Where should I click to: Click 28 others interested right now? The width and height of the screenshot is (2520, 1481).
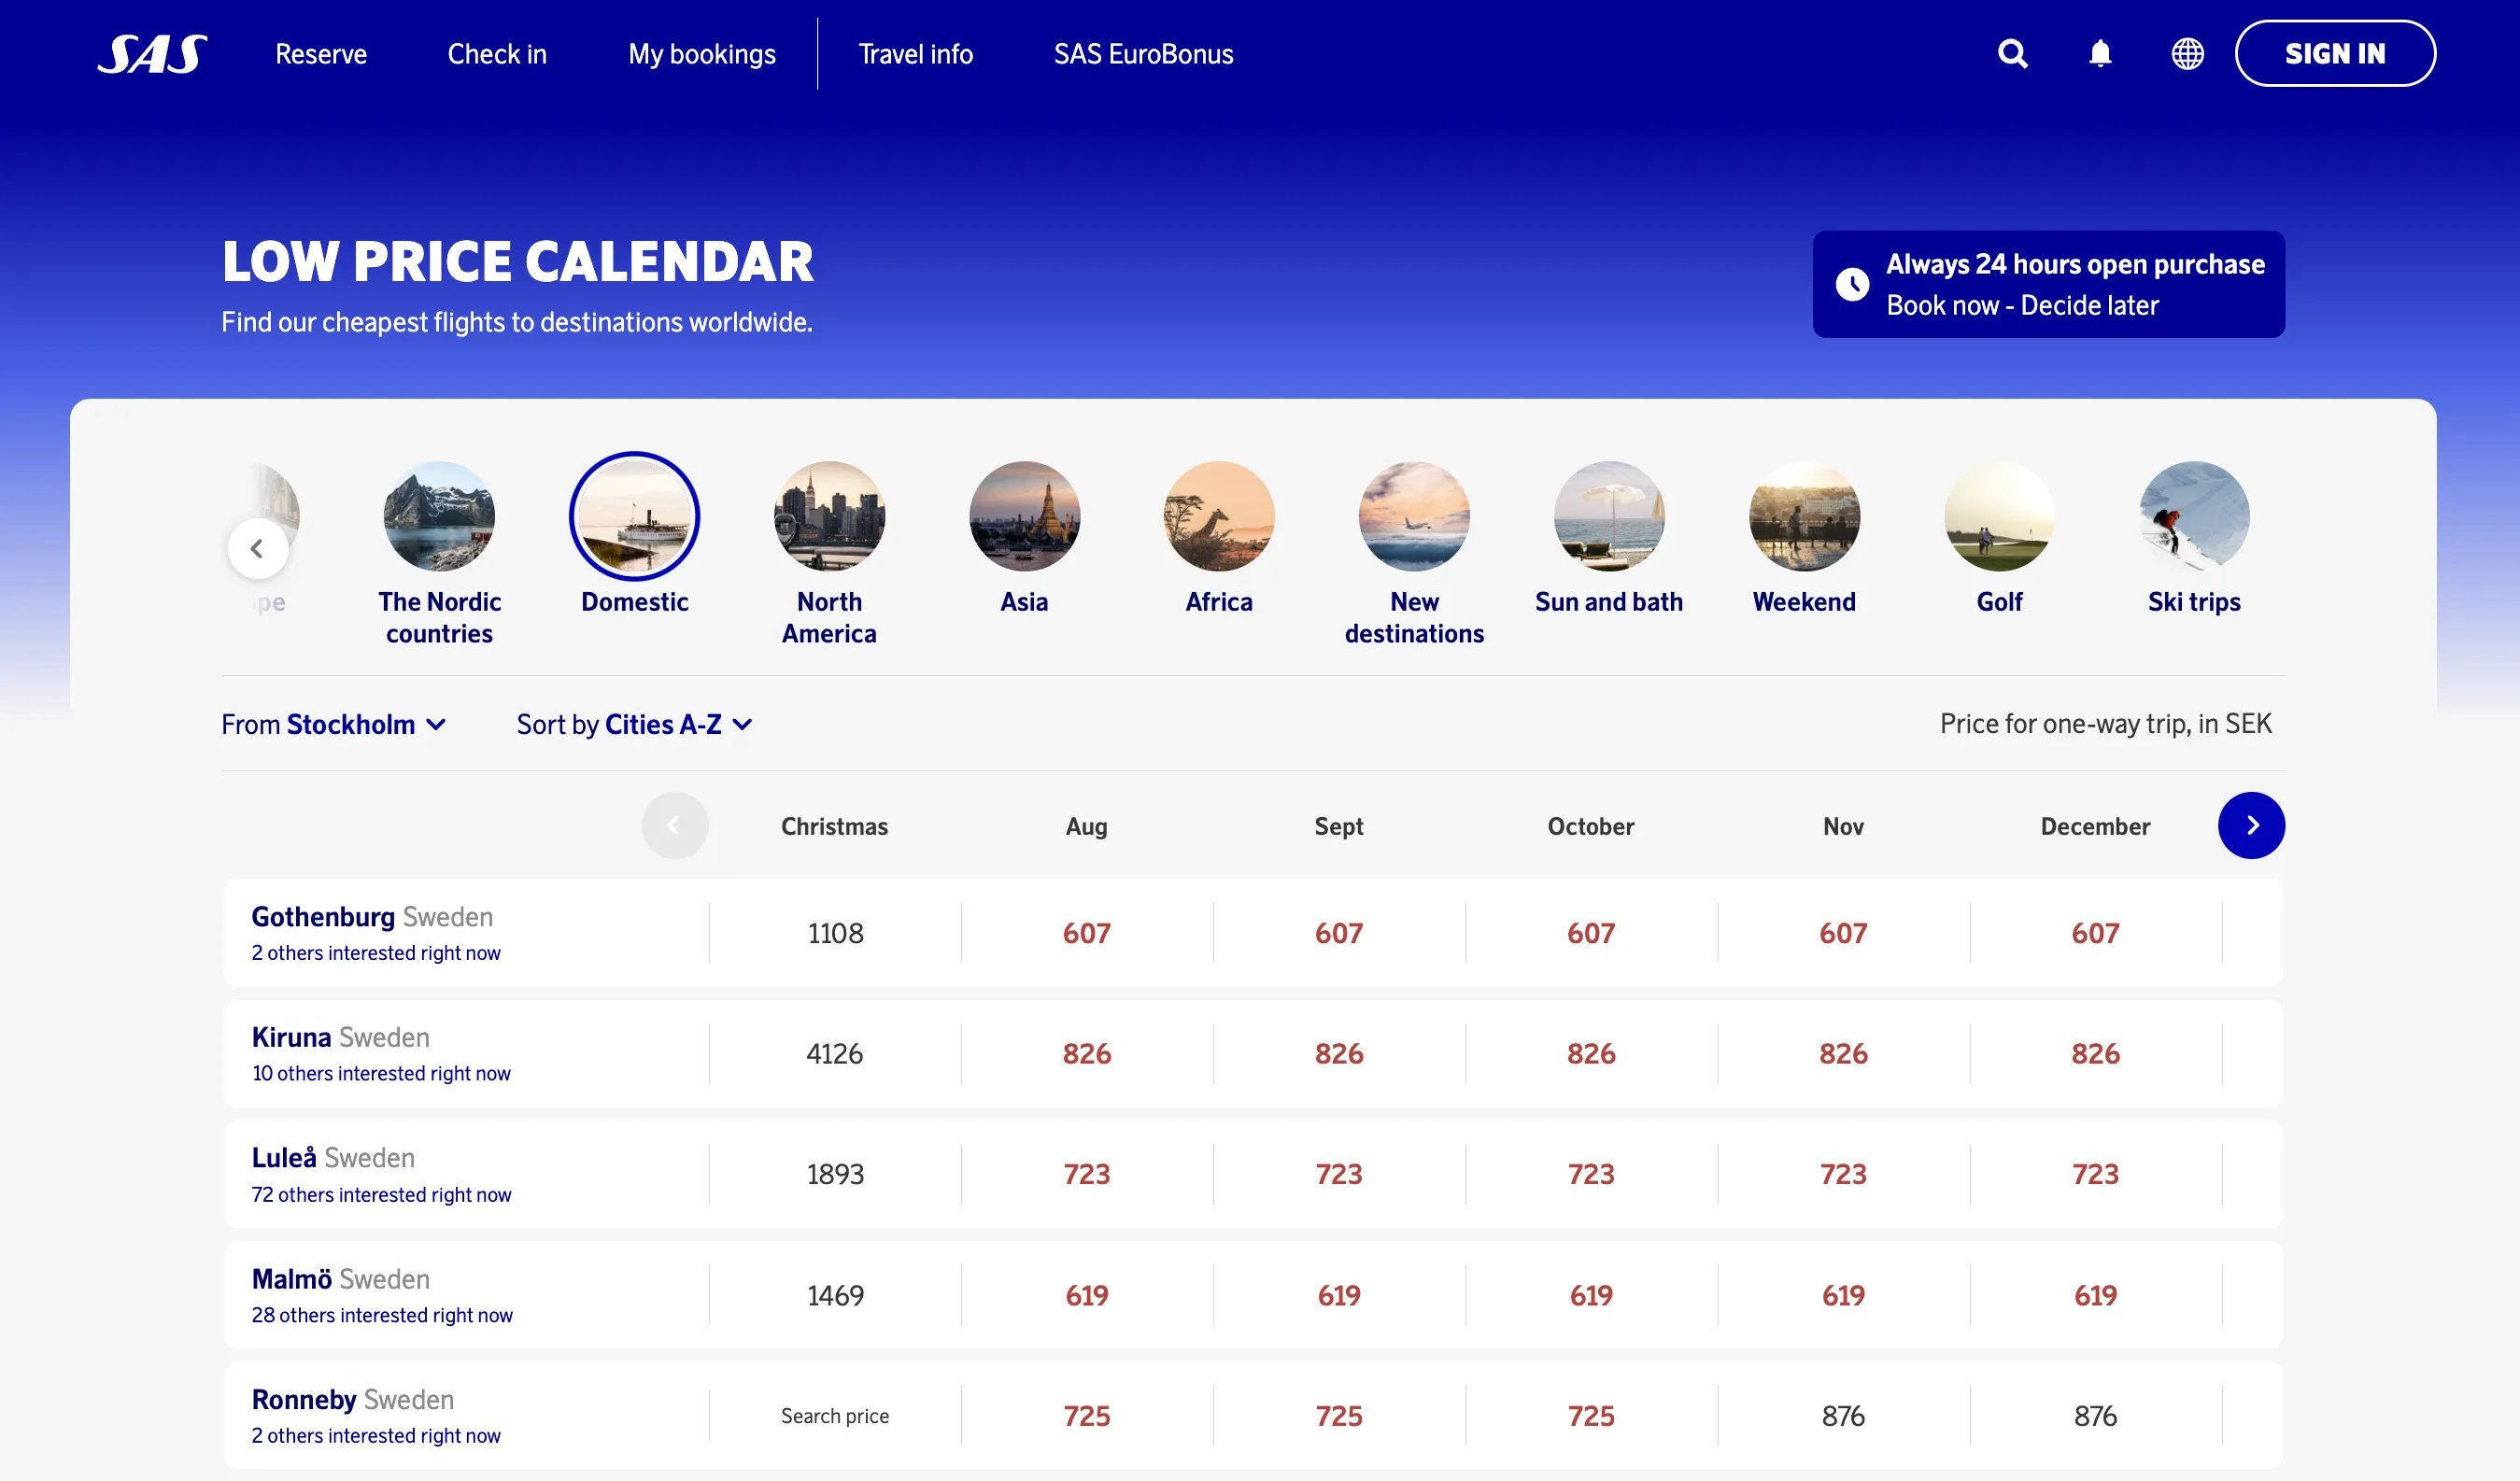pyautogui.click(x=382, y=1315)
